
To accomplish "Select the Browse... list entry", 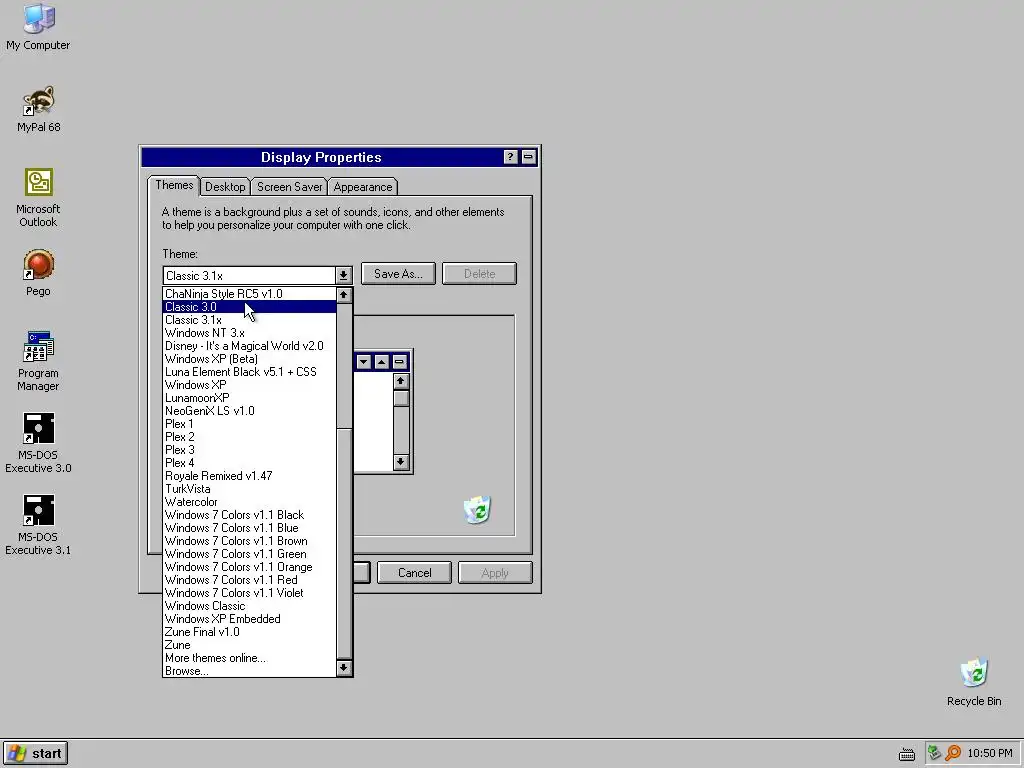I will pos(249,671).
